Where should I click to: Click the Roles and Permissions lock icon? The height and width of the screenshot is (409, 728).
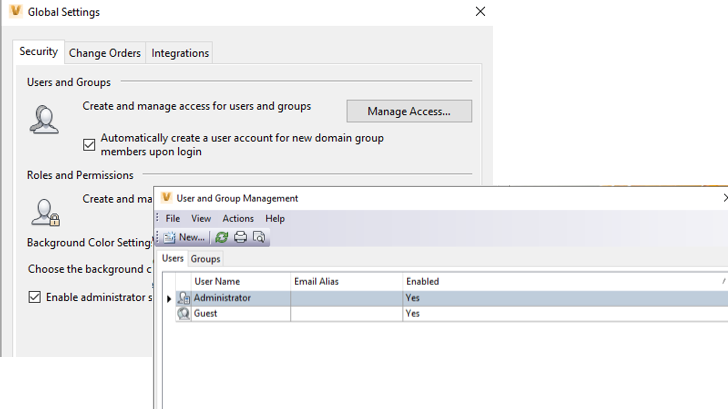coord(46,213)
